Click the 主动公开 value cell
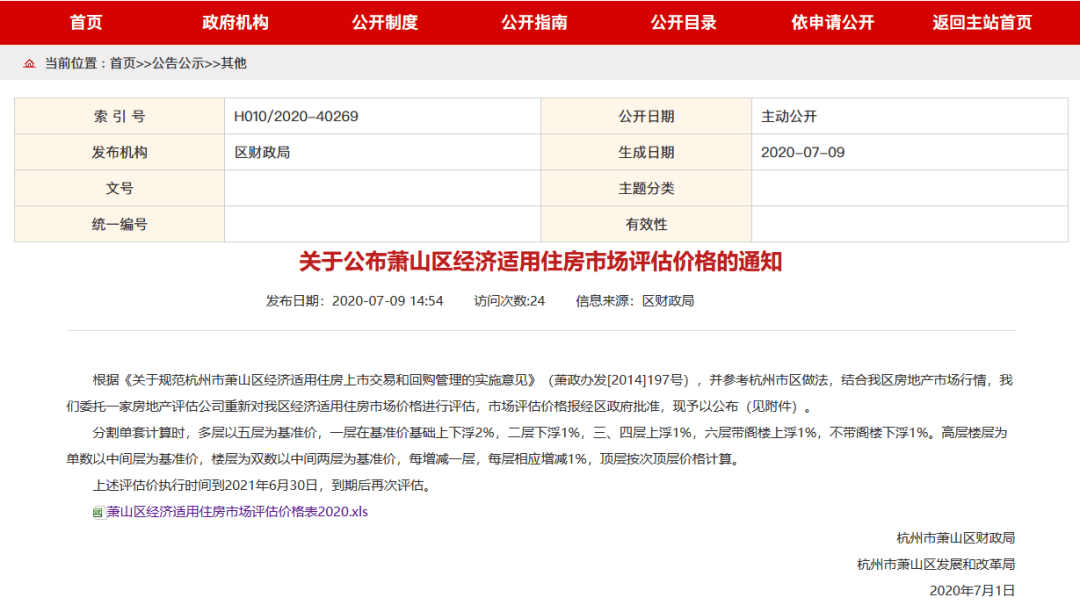 pos(910,116)
